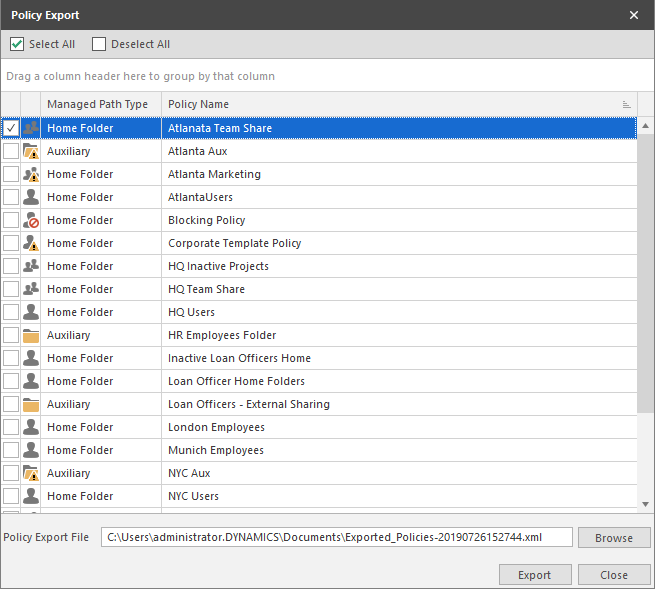Click the HQ Inactive Projects group icon
The height and width of the screenshot is (589, 655).
point(30,266)
